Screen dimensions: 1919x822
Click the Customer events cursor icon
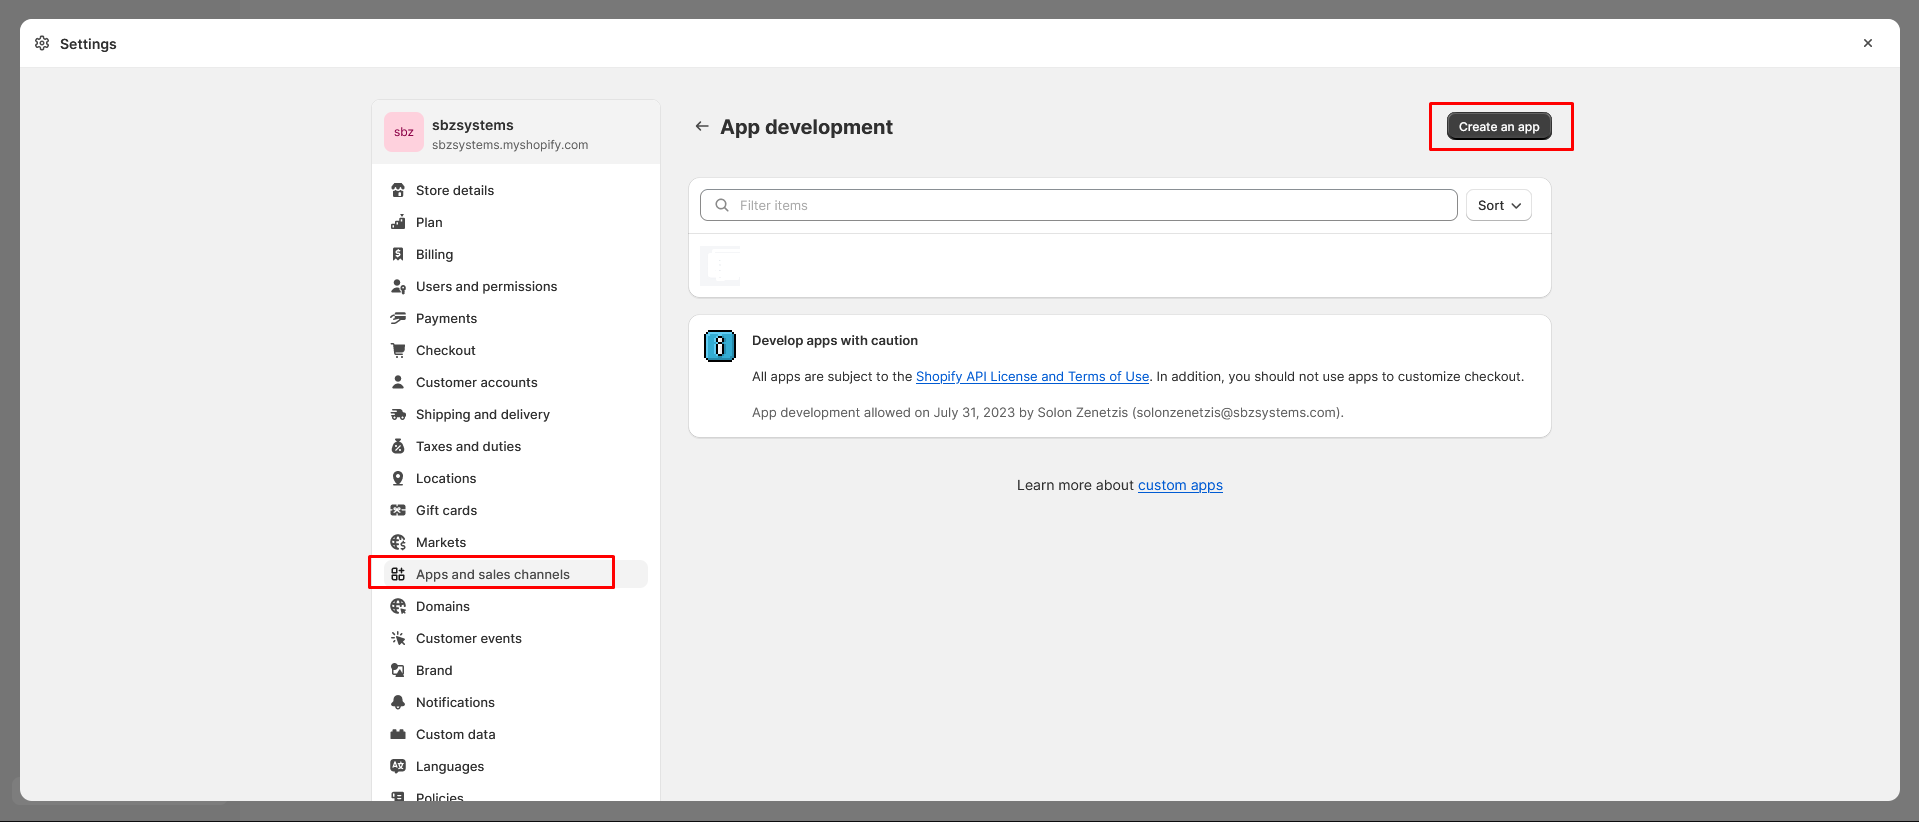(398, 638)
